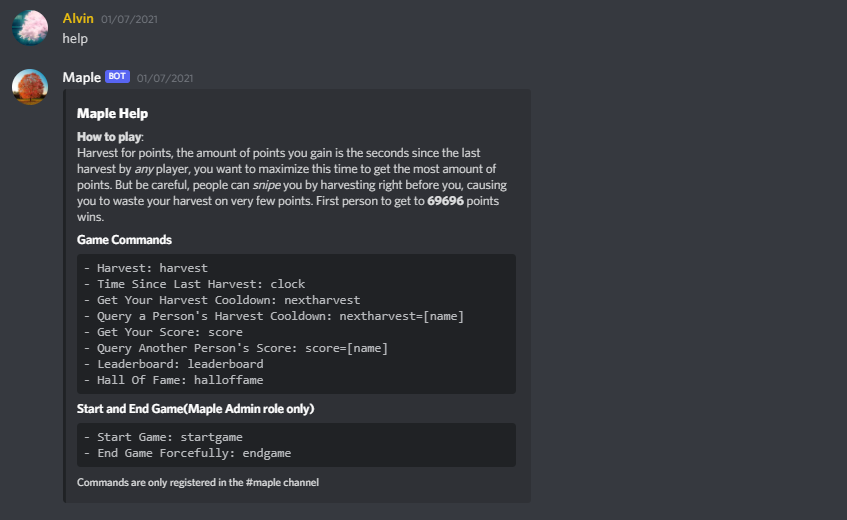Click the "Time Since Last Harvest: clock" line
847x520 pixels.
[194, 284]
